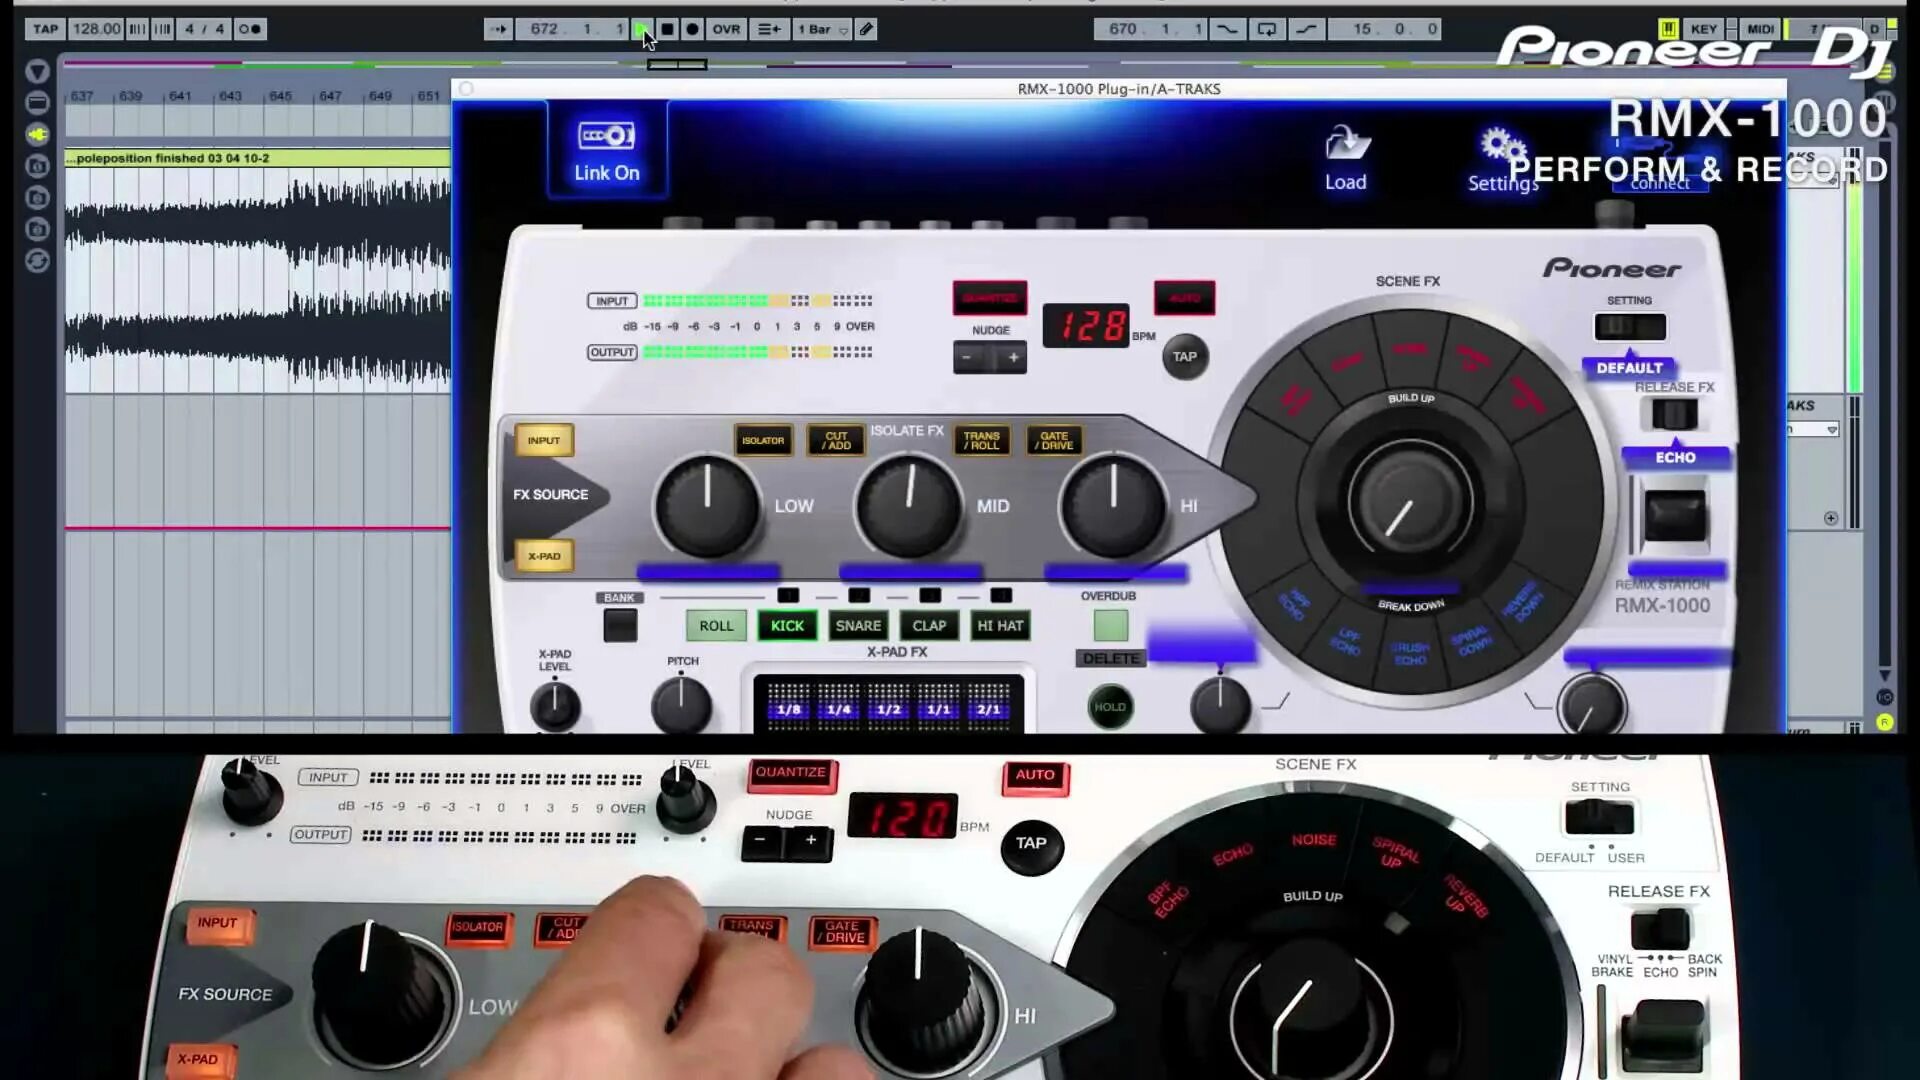
Task: Click the follow arrow icon in the transport bar
Action: (497, 29)
